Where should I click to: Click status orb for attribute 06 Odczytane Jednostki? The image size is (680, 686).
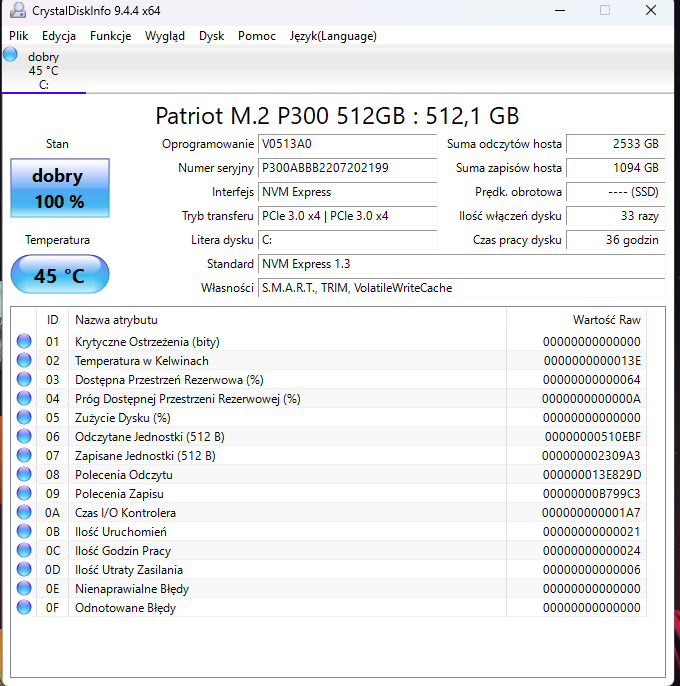(24, 436)
